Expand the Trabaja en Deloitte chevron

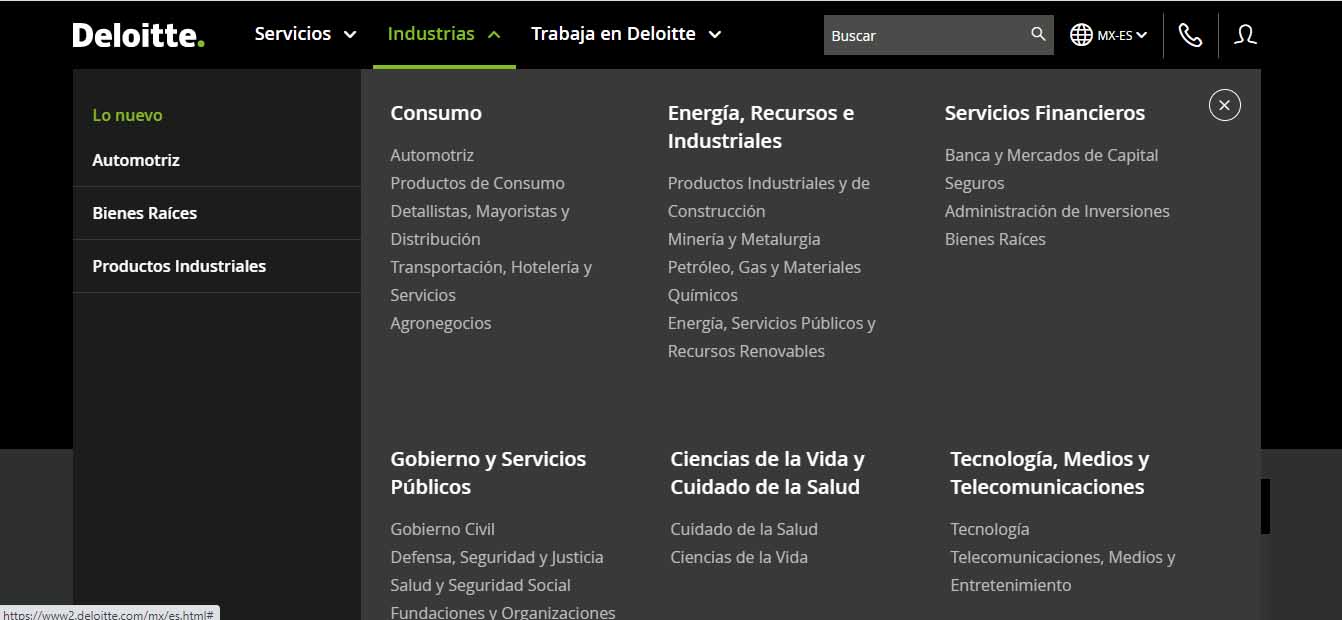(x=715, y=35)
